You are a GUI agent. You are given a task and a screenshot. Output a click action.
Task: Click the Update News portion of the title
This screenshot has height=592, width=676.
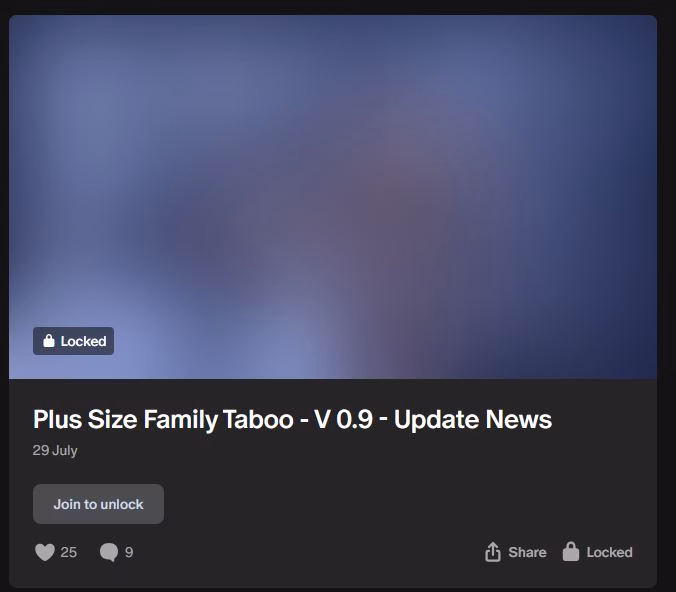pyautogui.click(x=473, y=419)
